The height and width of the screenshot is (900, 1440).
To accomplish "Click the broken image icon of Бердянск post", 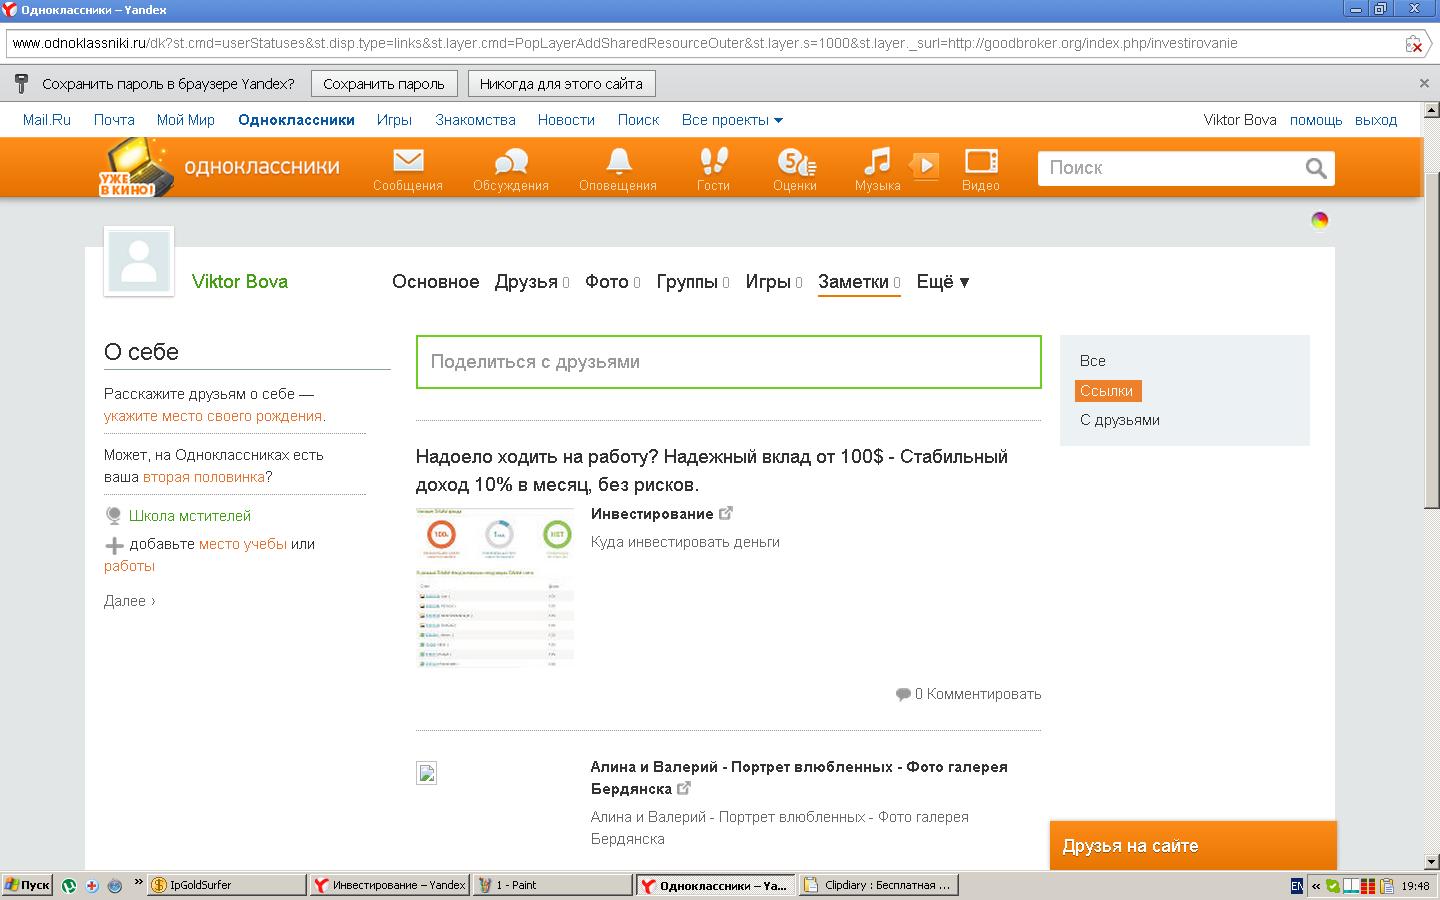I will click(426, 773).
